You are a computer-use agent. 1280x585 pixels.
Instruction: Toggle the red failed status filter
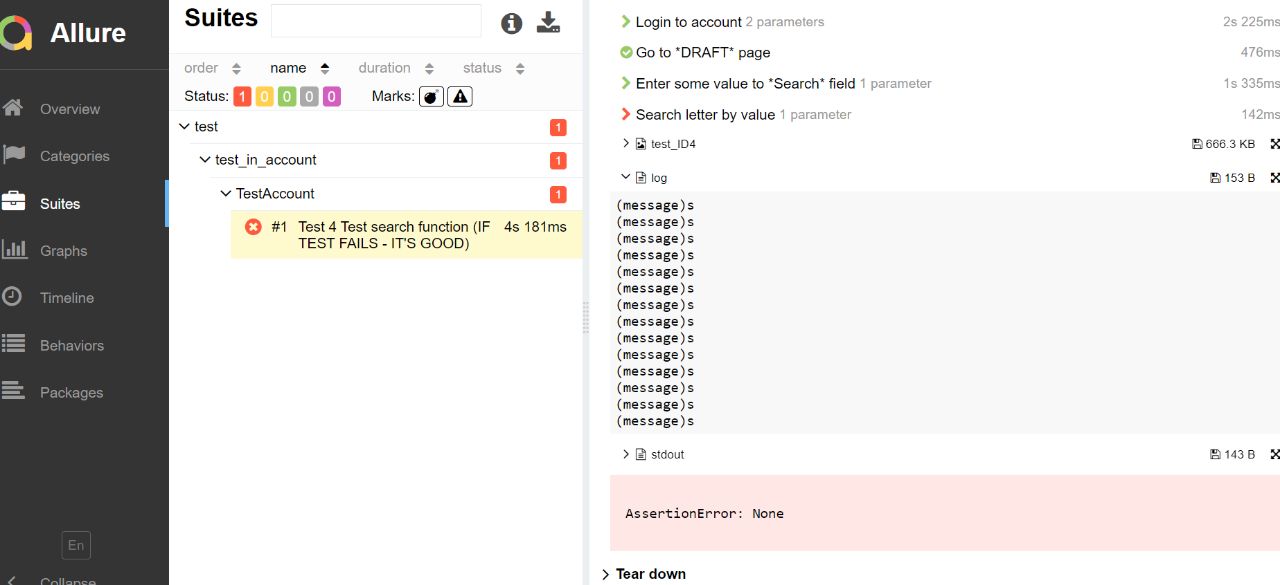pos(242,96)
